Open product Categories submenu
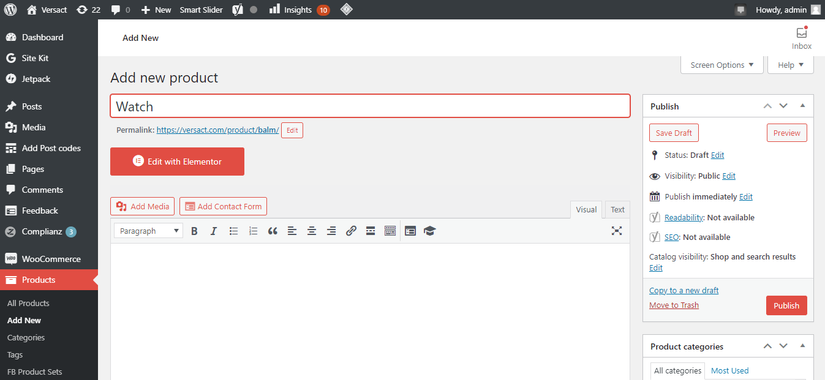This screenshot has height=380, width=825. 26,337
